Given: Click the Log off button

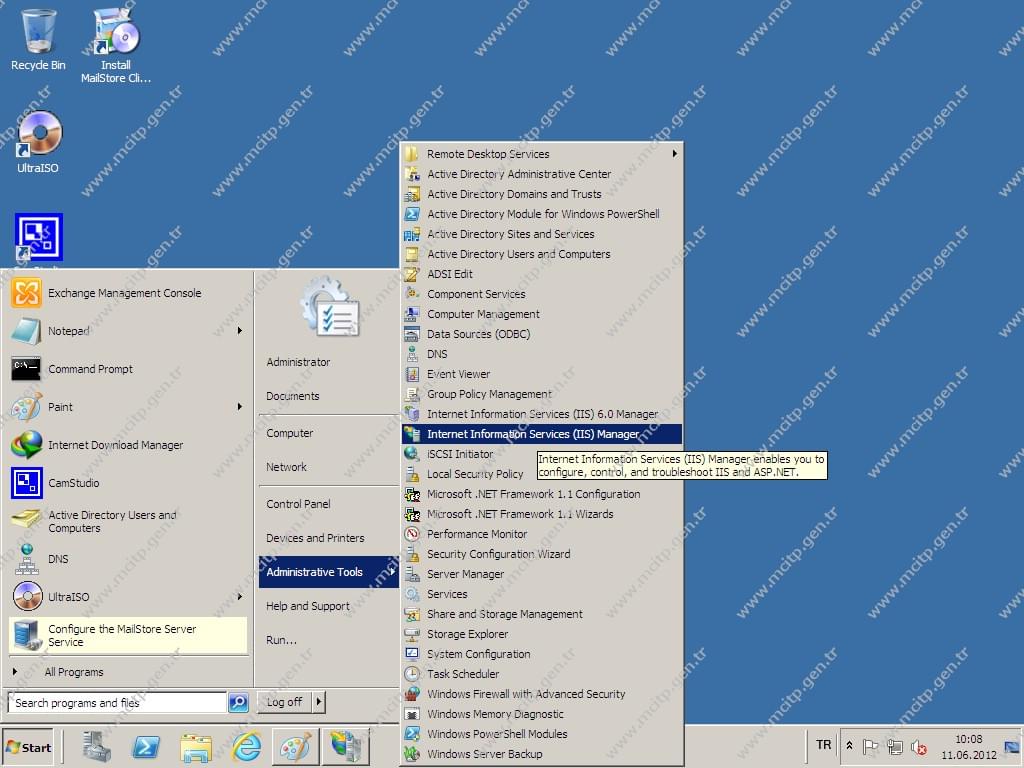Looking at the screenshot, I should click(285, 702).
